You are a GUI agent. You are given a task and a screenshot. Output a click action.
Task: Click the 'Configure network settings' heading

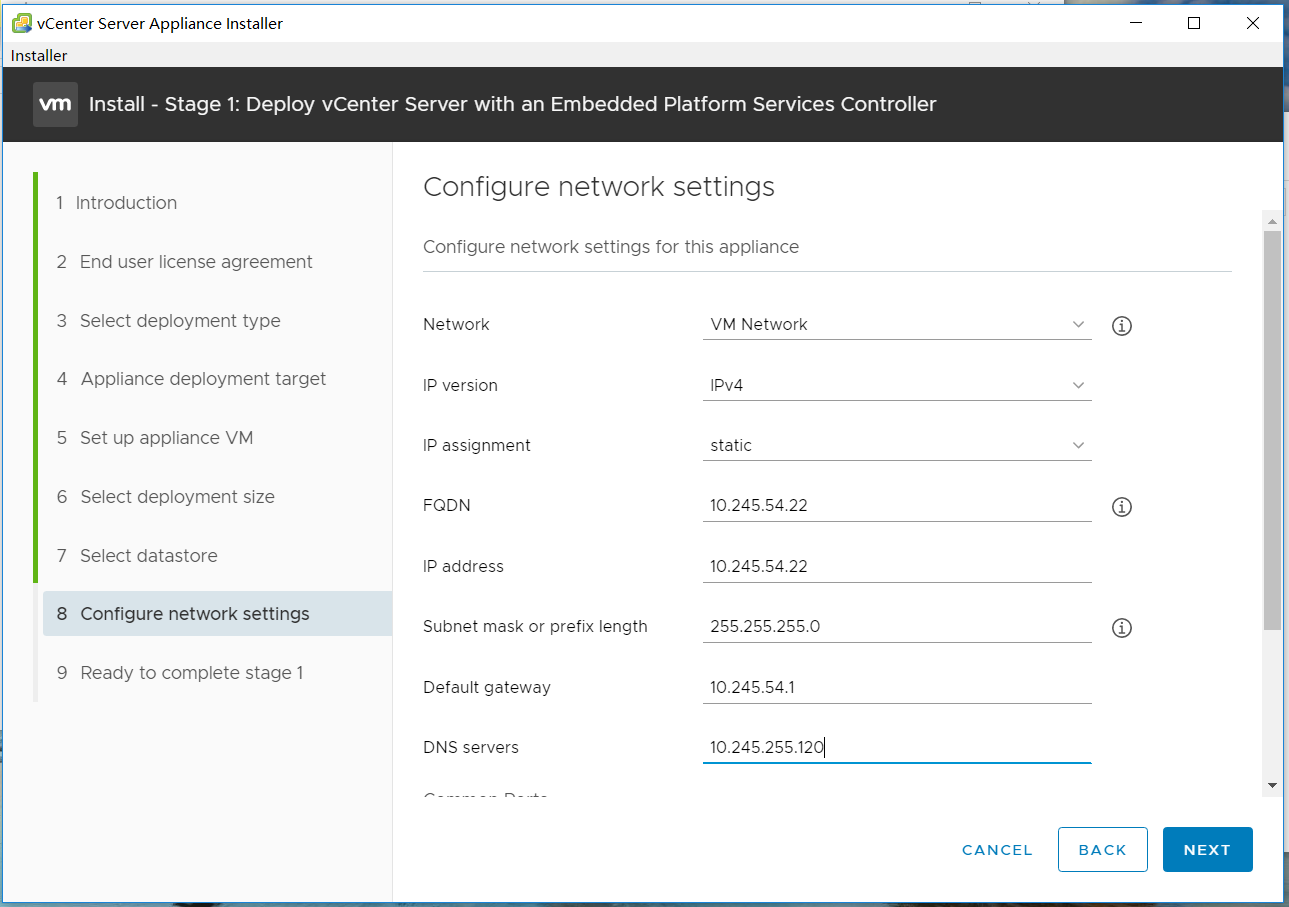click(599, 187)
